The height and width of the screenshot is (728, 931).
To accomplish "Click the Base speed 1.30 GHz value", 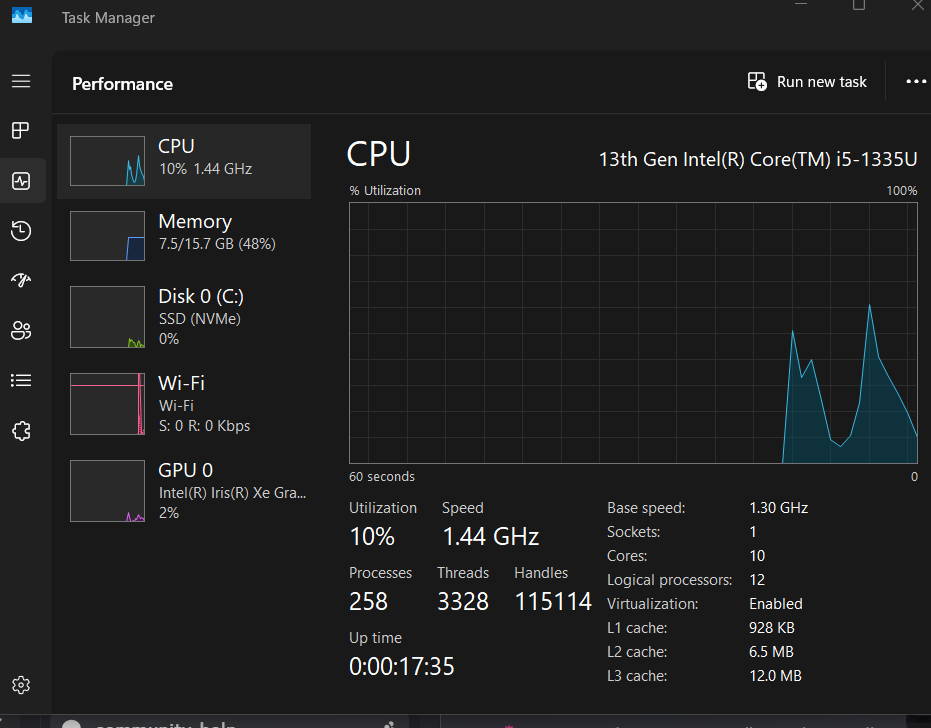I will 778,508.
